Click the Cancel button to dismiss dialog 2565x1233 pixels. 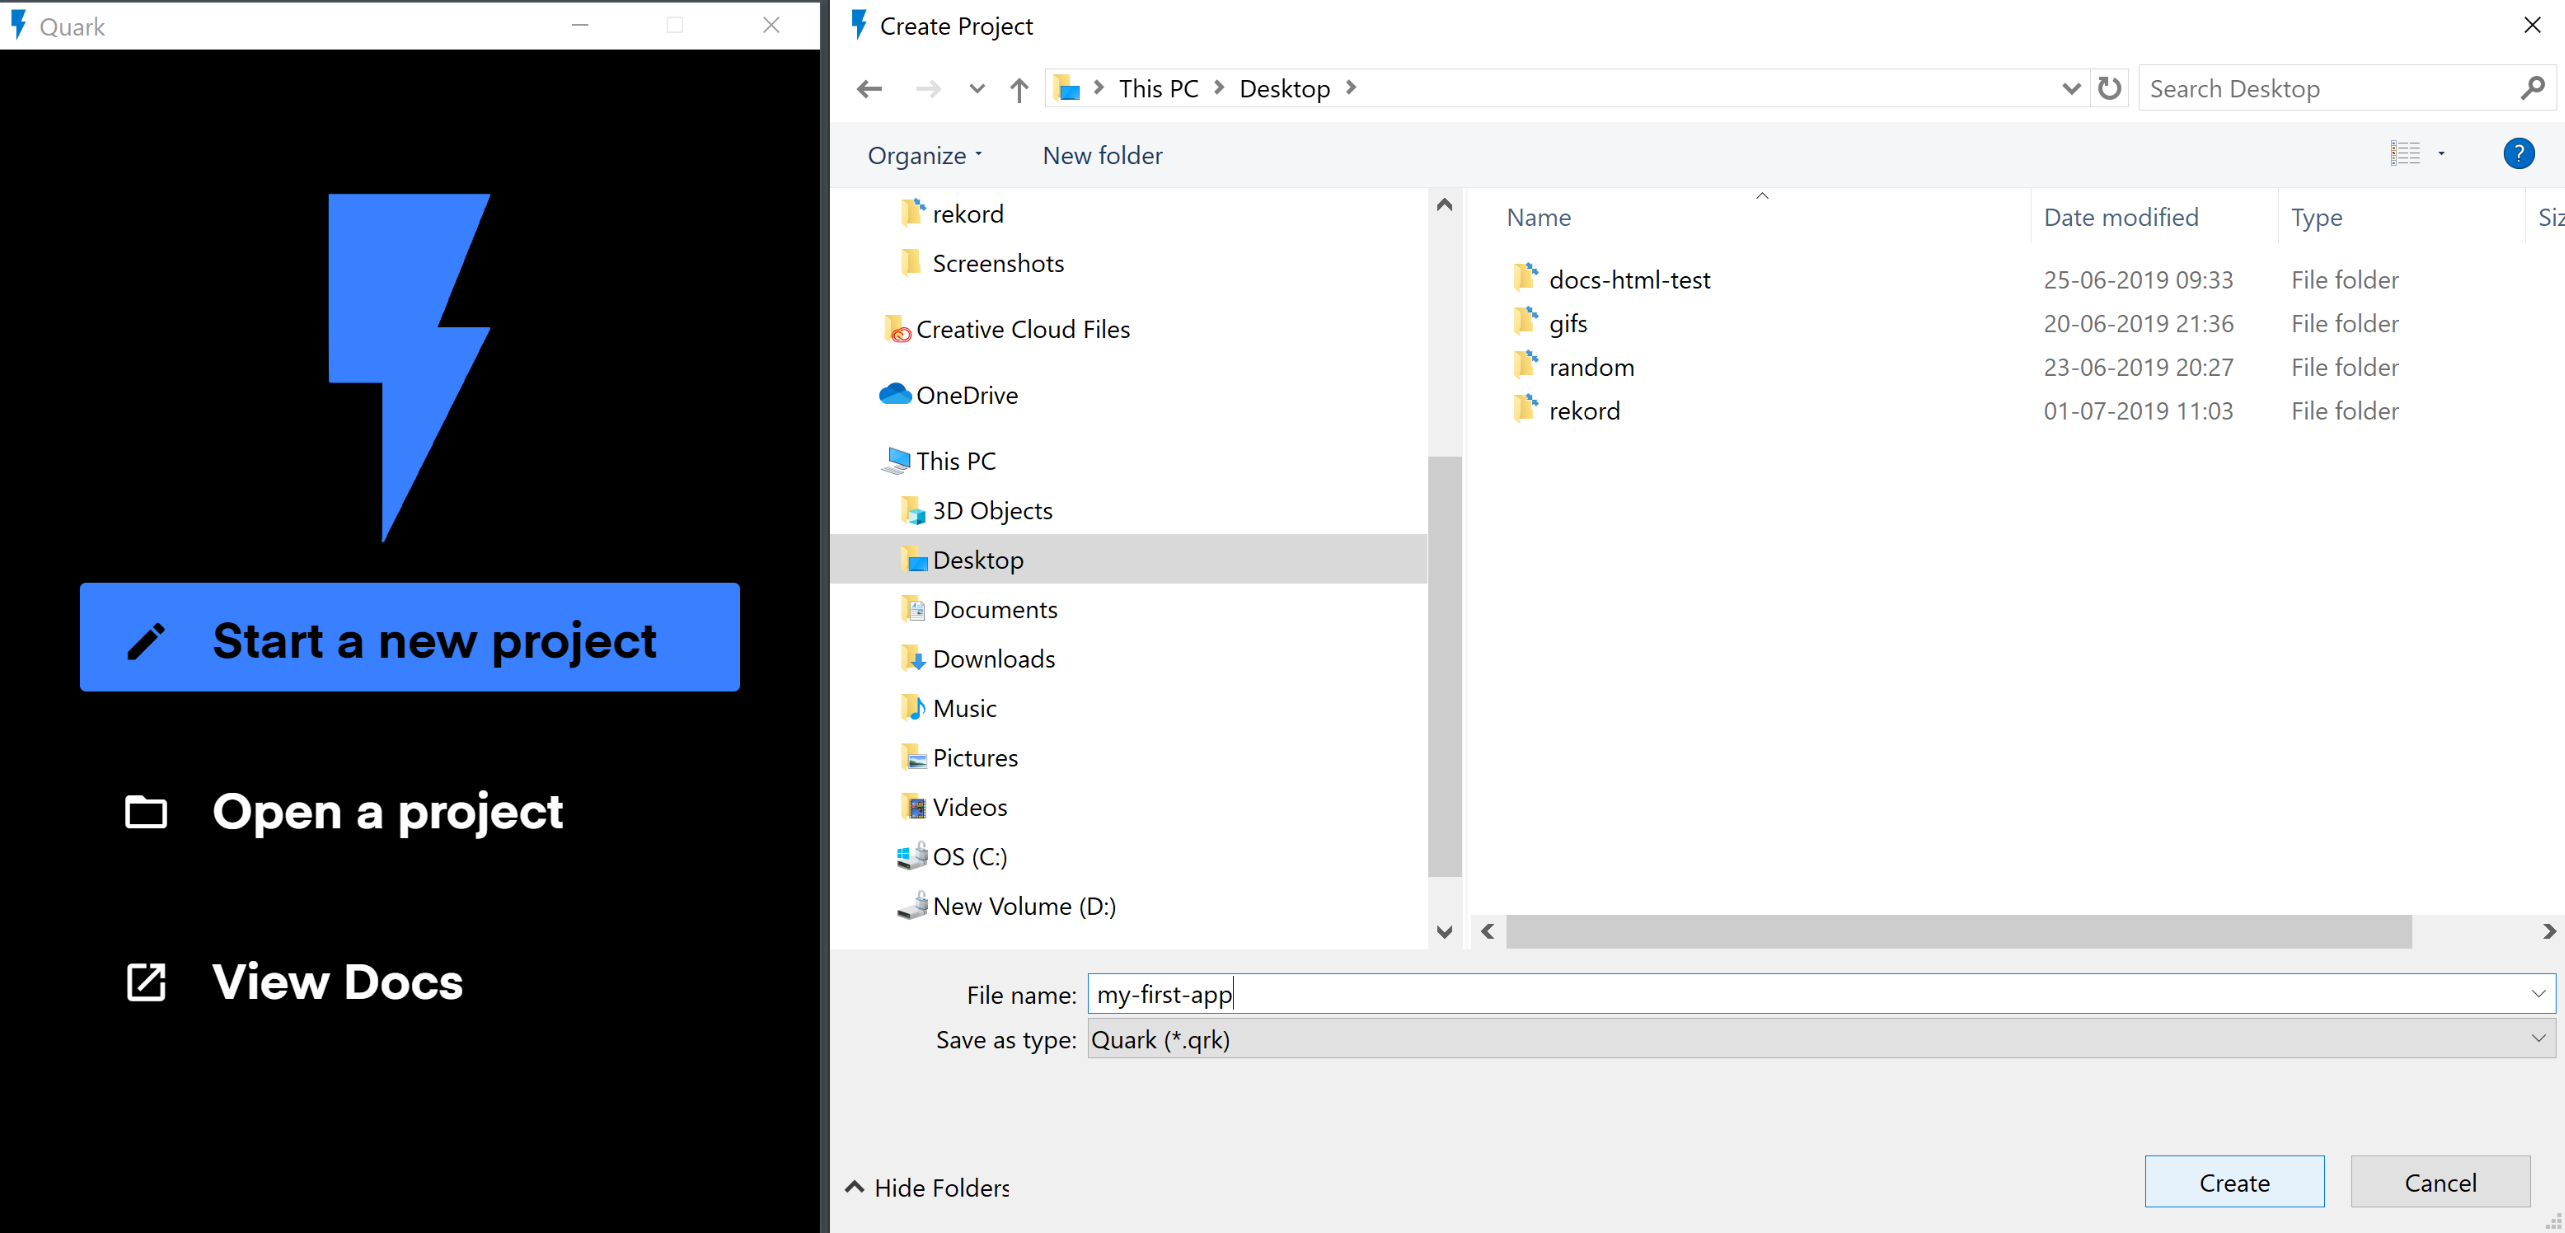[x=2439, y=1182]
